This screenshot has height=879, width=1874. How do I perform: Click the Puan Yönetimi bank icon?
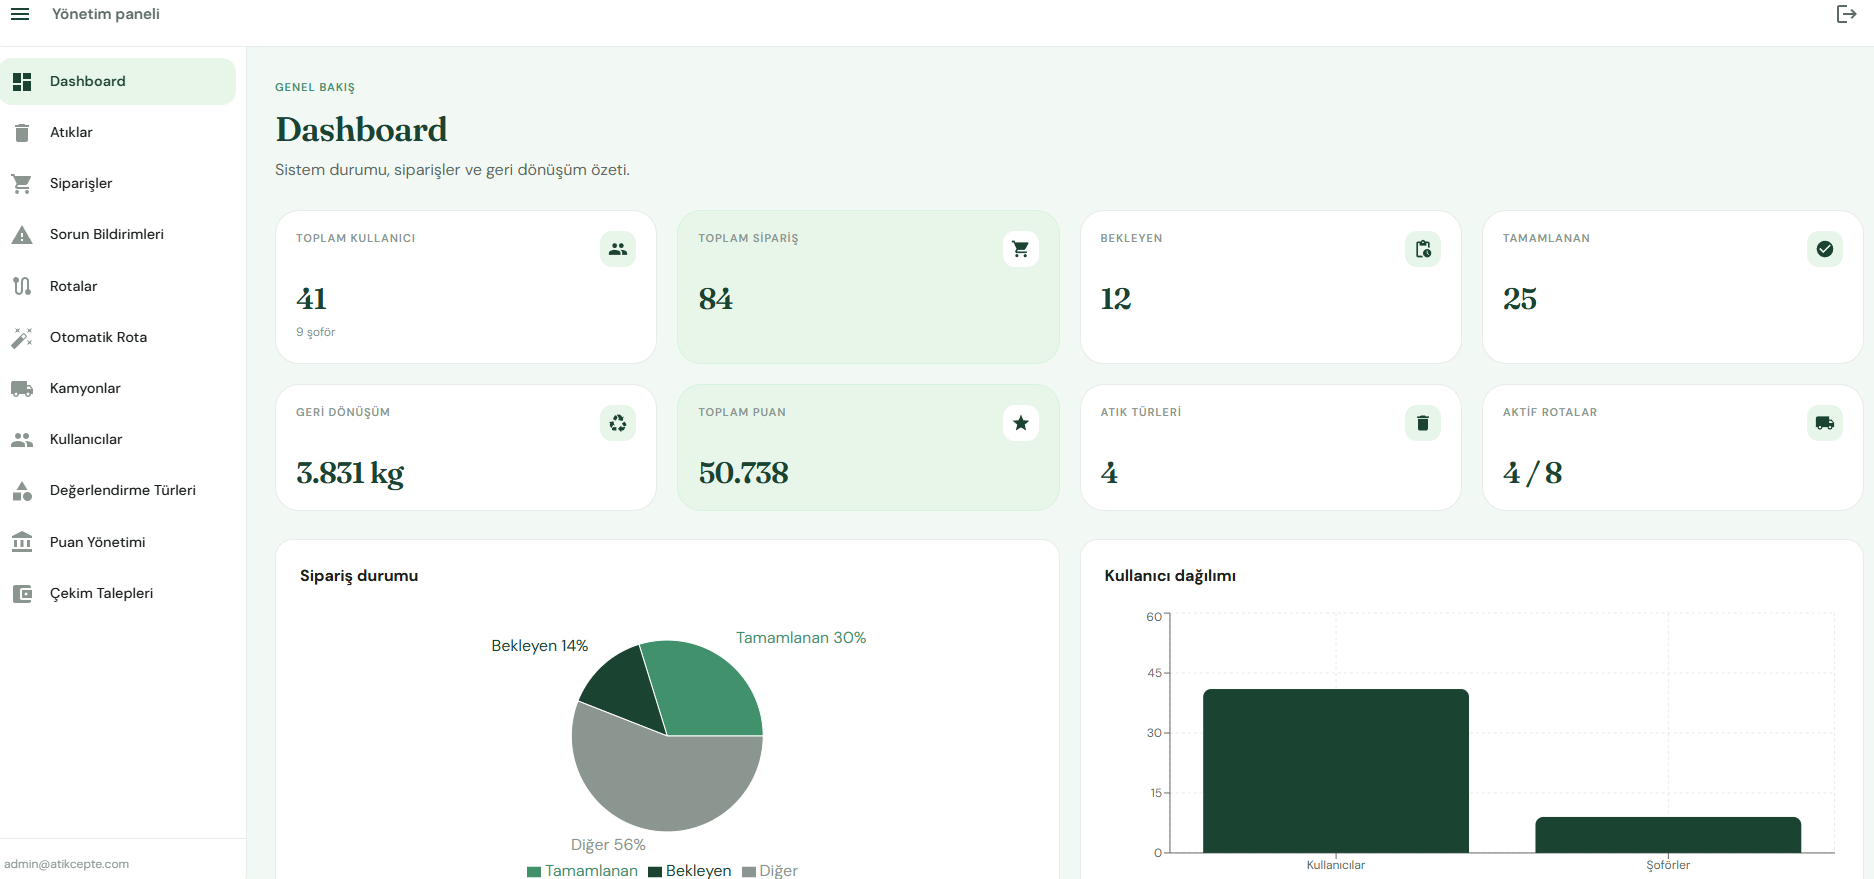(x=22, y=542)
